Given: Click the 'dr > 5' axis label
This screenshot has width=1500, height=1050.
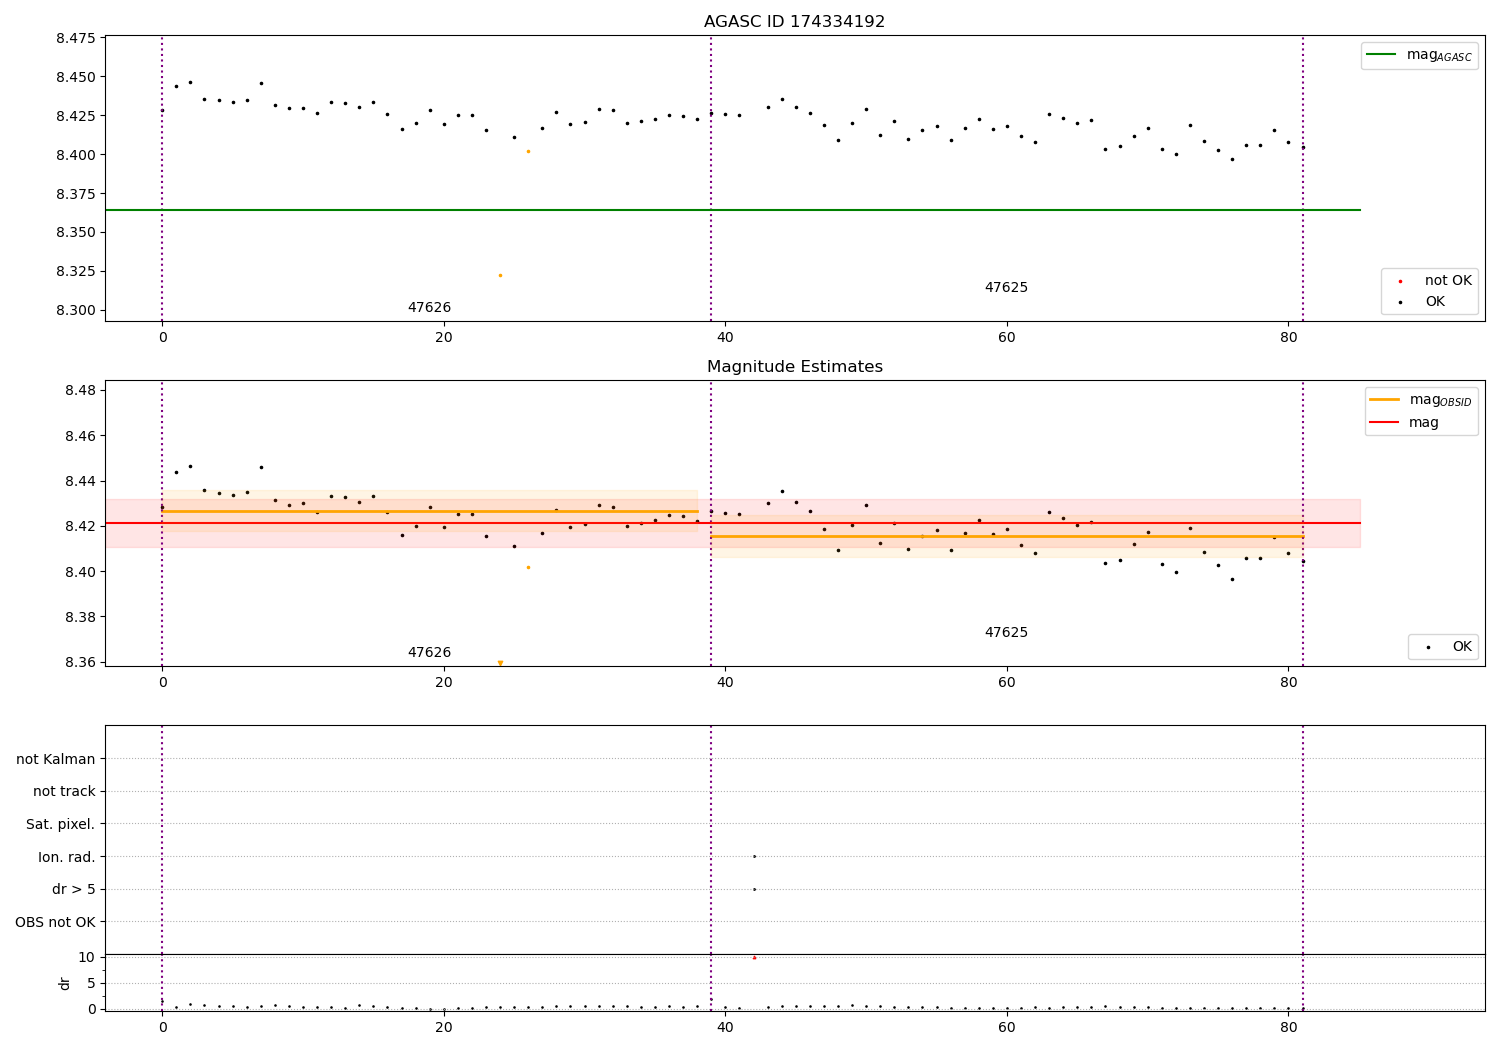Looking at the screenshot, I should pos(74,890).
